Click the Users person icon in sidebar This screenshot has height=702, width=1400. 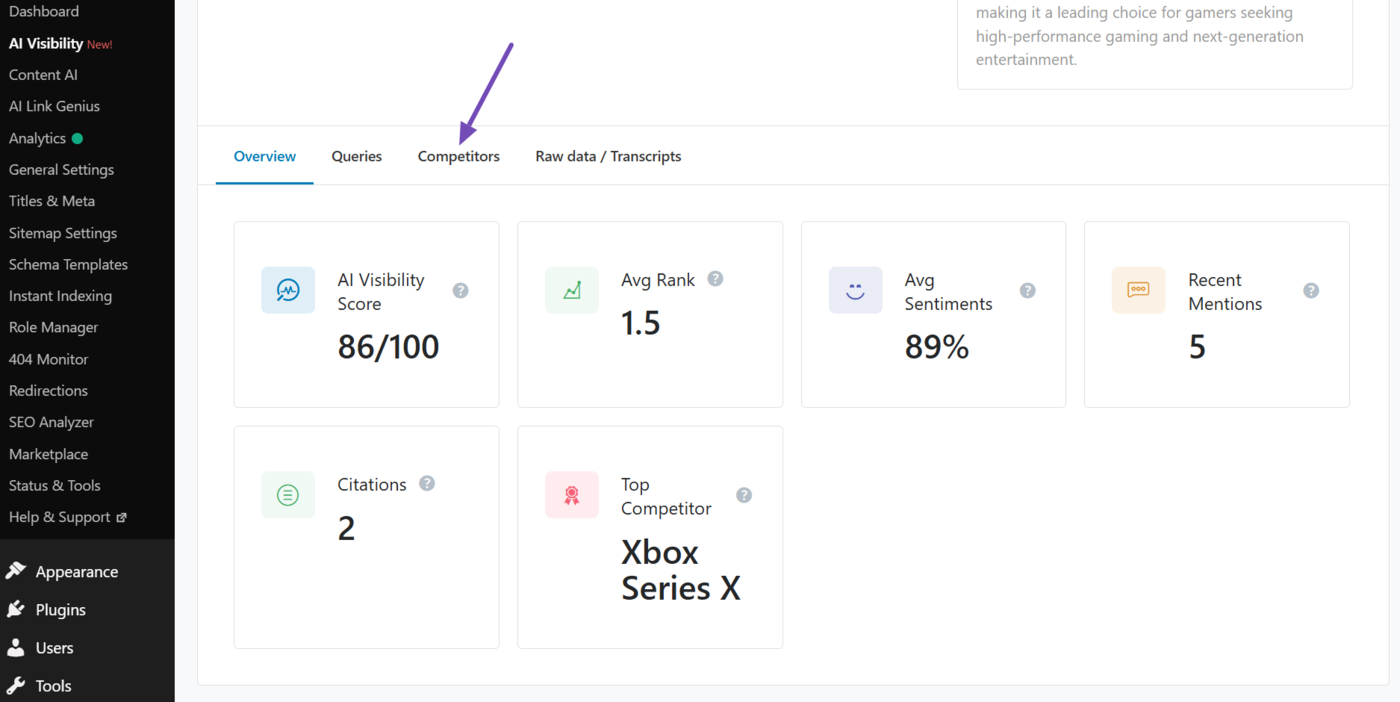16,647
